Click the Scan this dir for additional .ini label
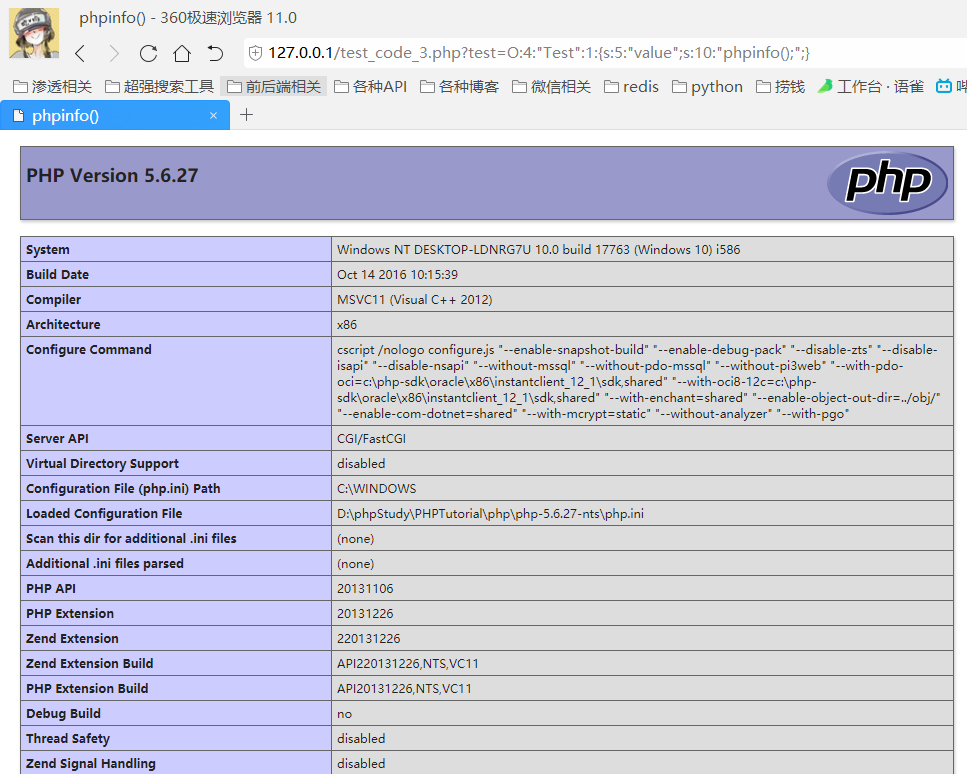The image size is (967, 774). pos(131,538)
